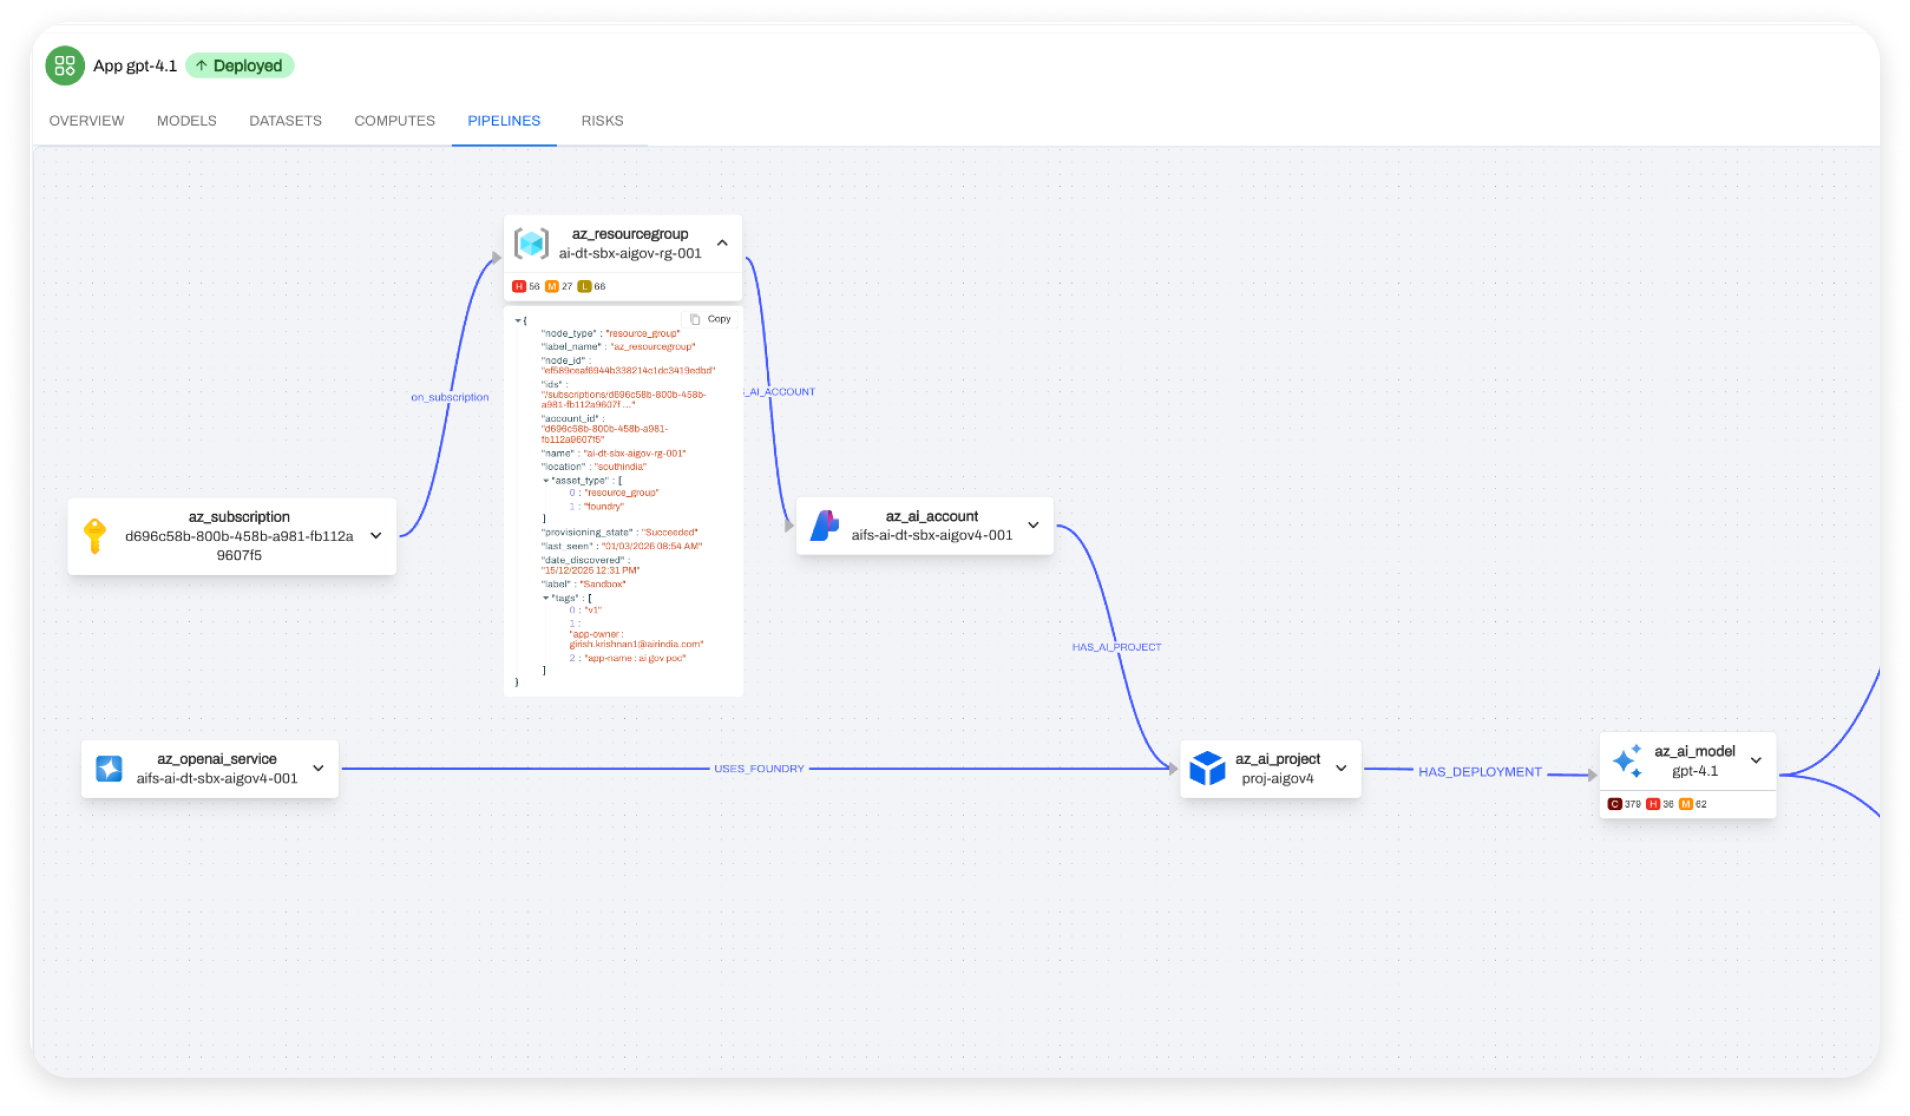Click the orange M badge on az_ai_model

(x=1686, y=804)
